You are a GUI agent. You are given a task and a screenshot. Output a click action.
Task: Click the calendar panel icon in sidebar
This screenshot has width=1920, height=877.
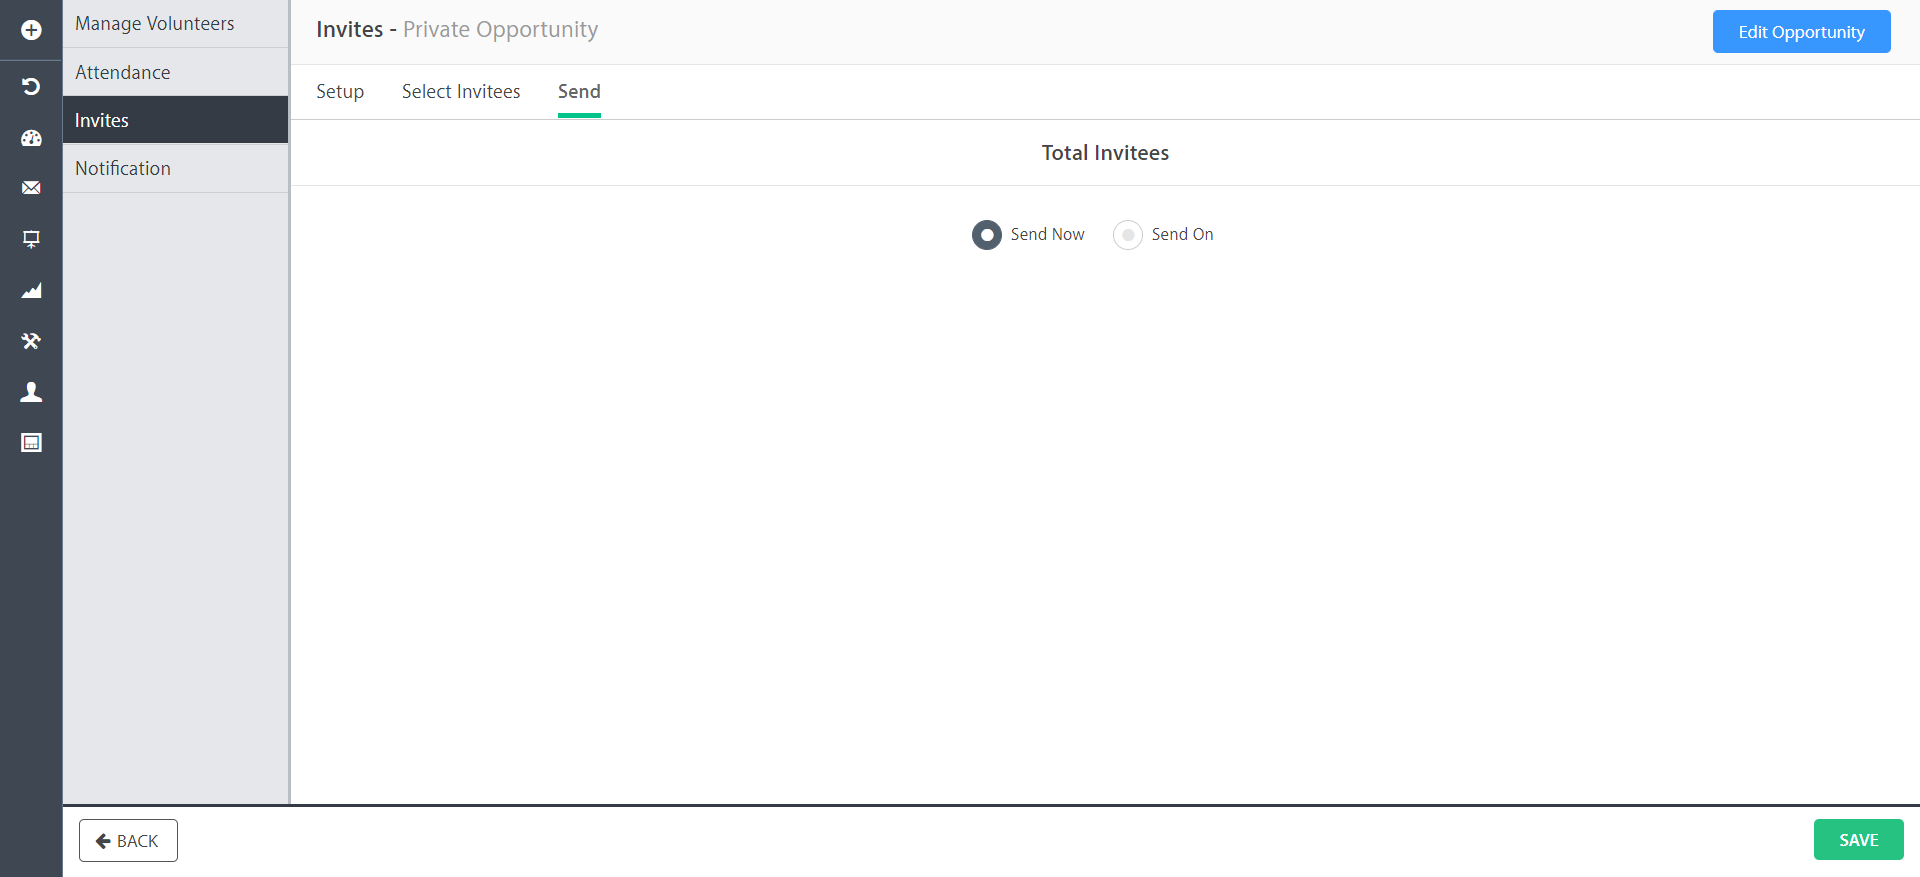pos(31,443)
